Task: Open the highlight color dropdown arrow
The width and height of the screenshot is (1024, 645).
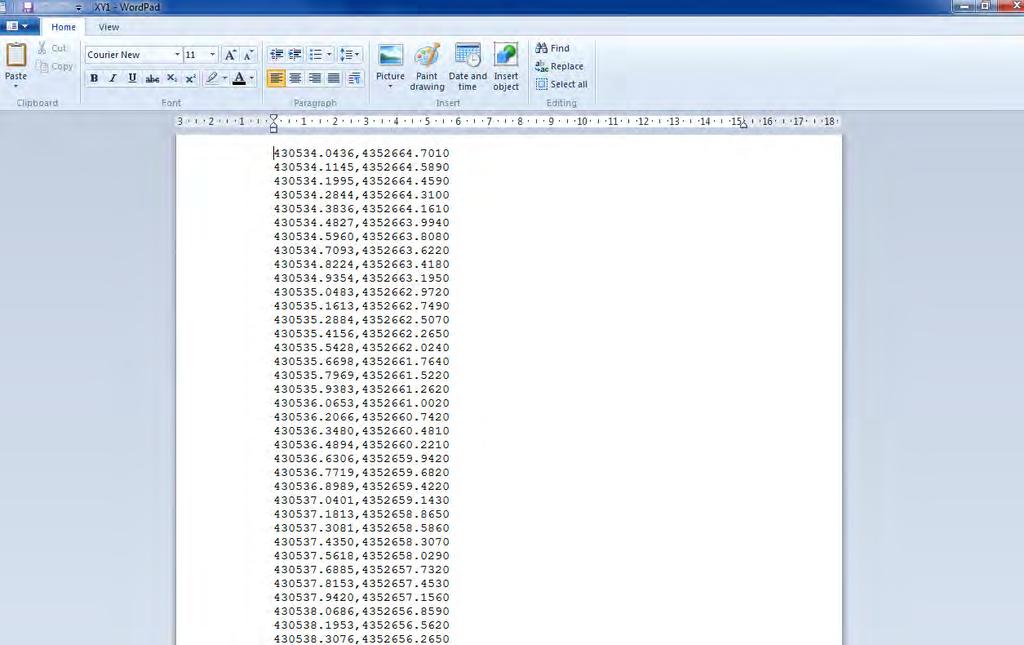Action: pos(225,78)
